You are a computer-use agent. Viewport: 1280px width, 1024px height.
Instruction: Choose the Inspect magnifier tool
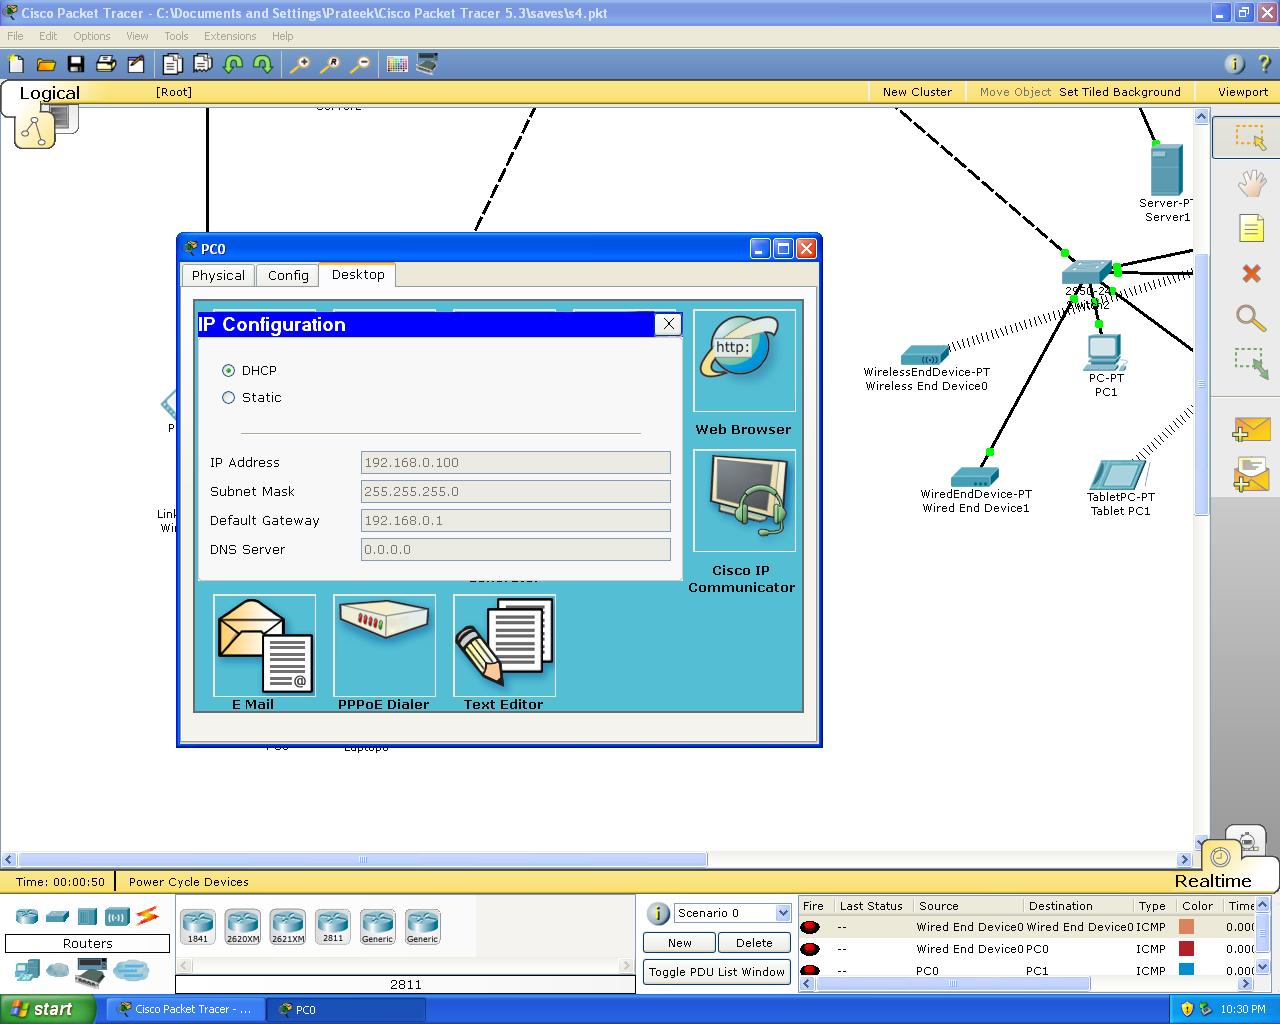tap(1251, 318)
